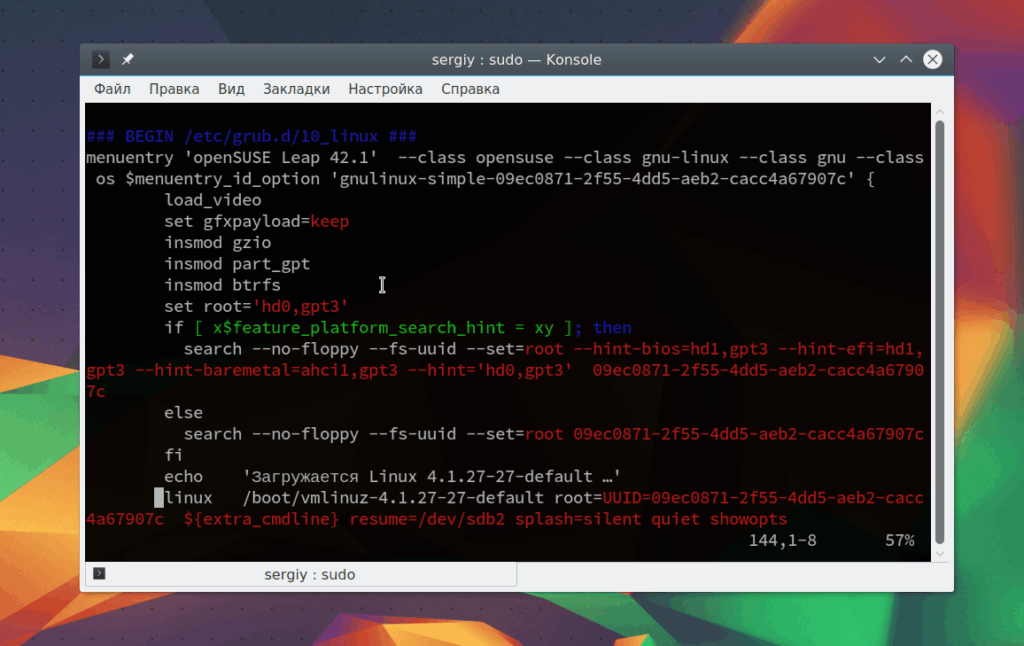
Task: Click the terminal icon in tab bar
Action: click(x=99, y=573)
